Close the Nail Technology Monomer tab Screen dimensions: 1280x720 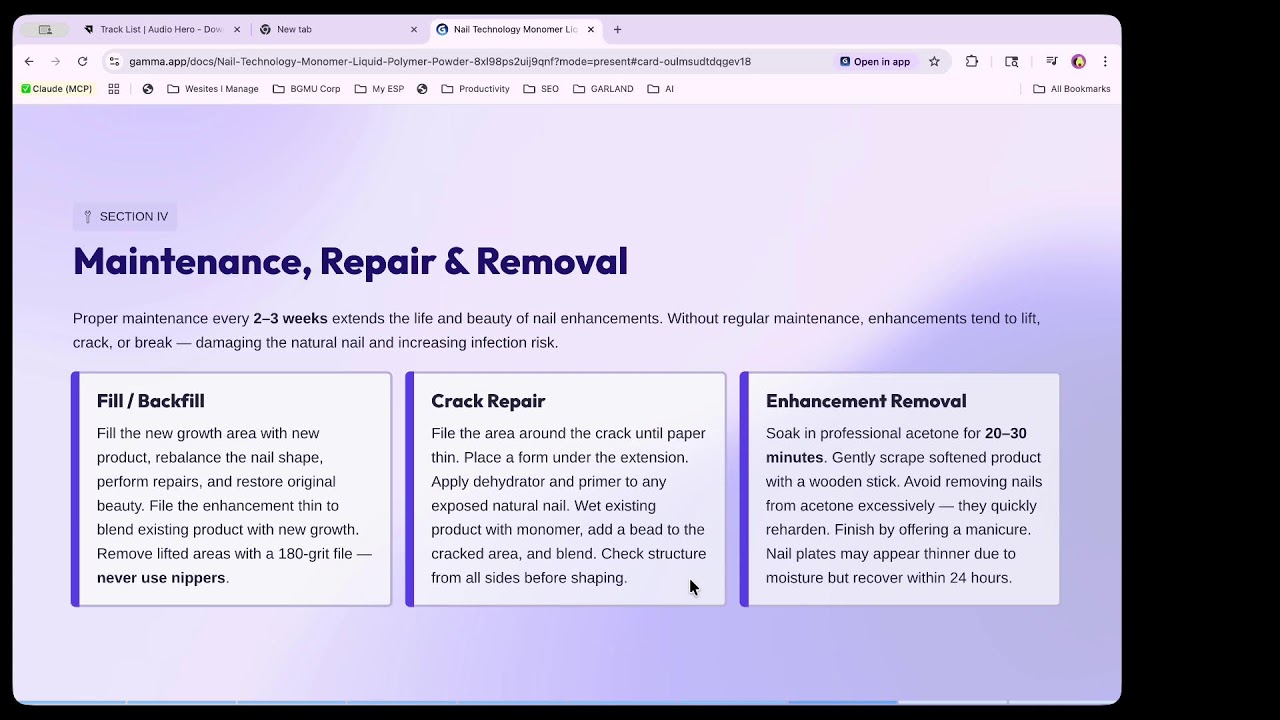591,29
